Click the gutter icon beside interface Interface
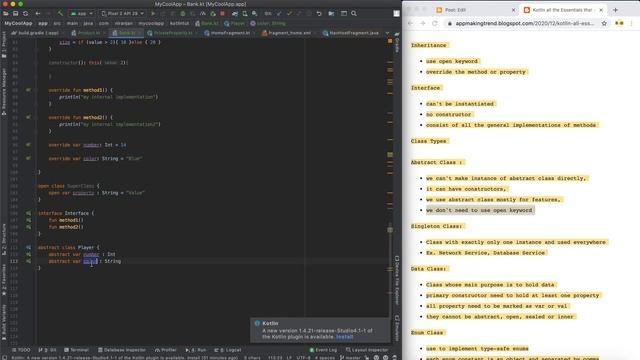The height and width of the screenshot is (360, 640). pyautogui.click(x=28, y=213)
